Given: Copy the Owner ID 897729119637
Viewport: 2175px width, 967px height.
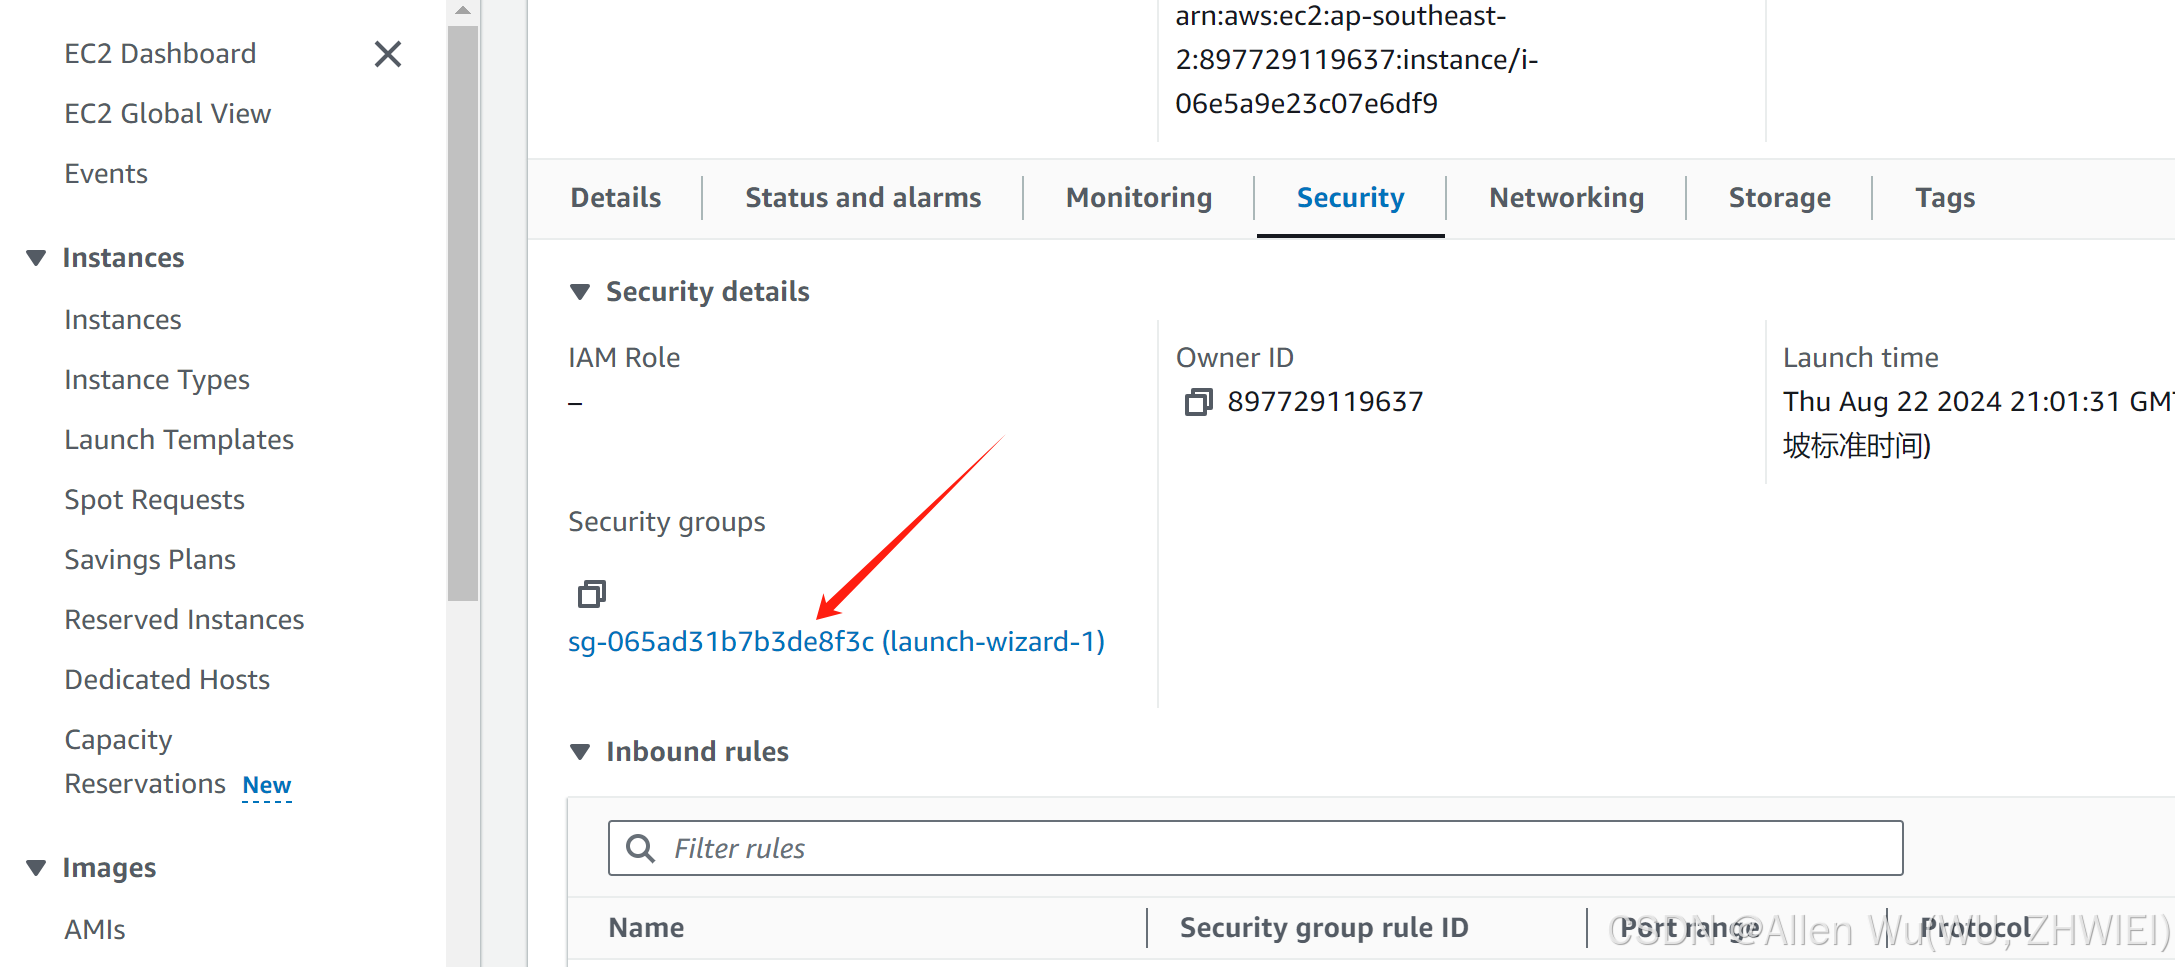Looking at the screenshot, I should tap(1198, 402).
